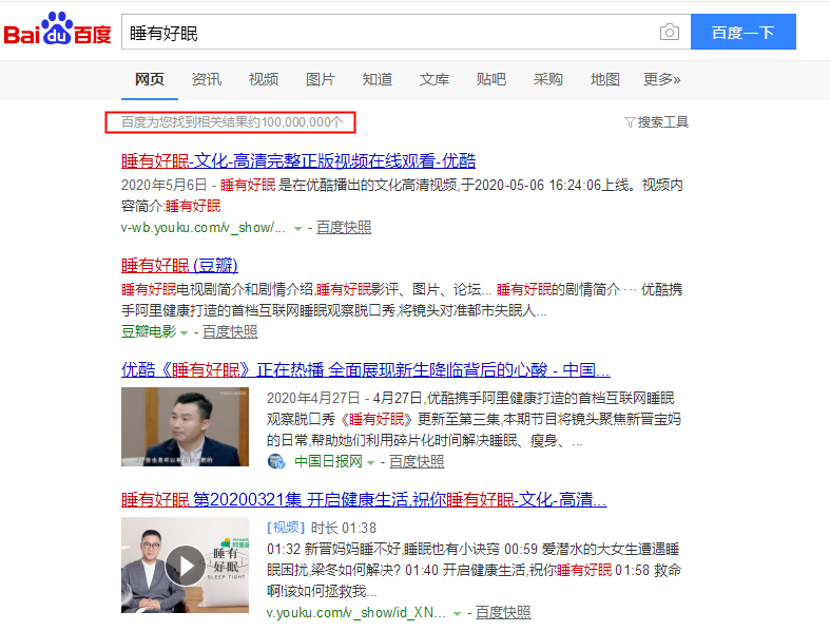Screen dimensions: 830x630
Task: Open the 睡有好眠 (豆瓣) result
Action: click(x=179, y=265)
